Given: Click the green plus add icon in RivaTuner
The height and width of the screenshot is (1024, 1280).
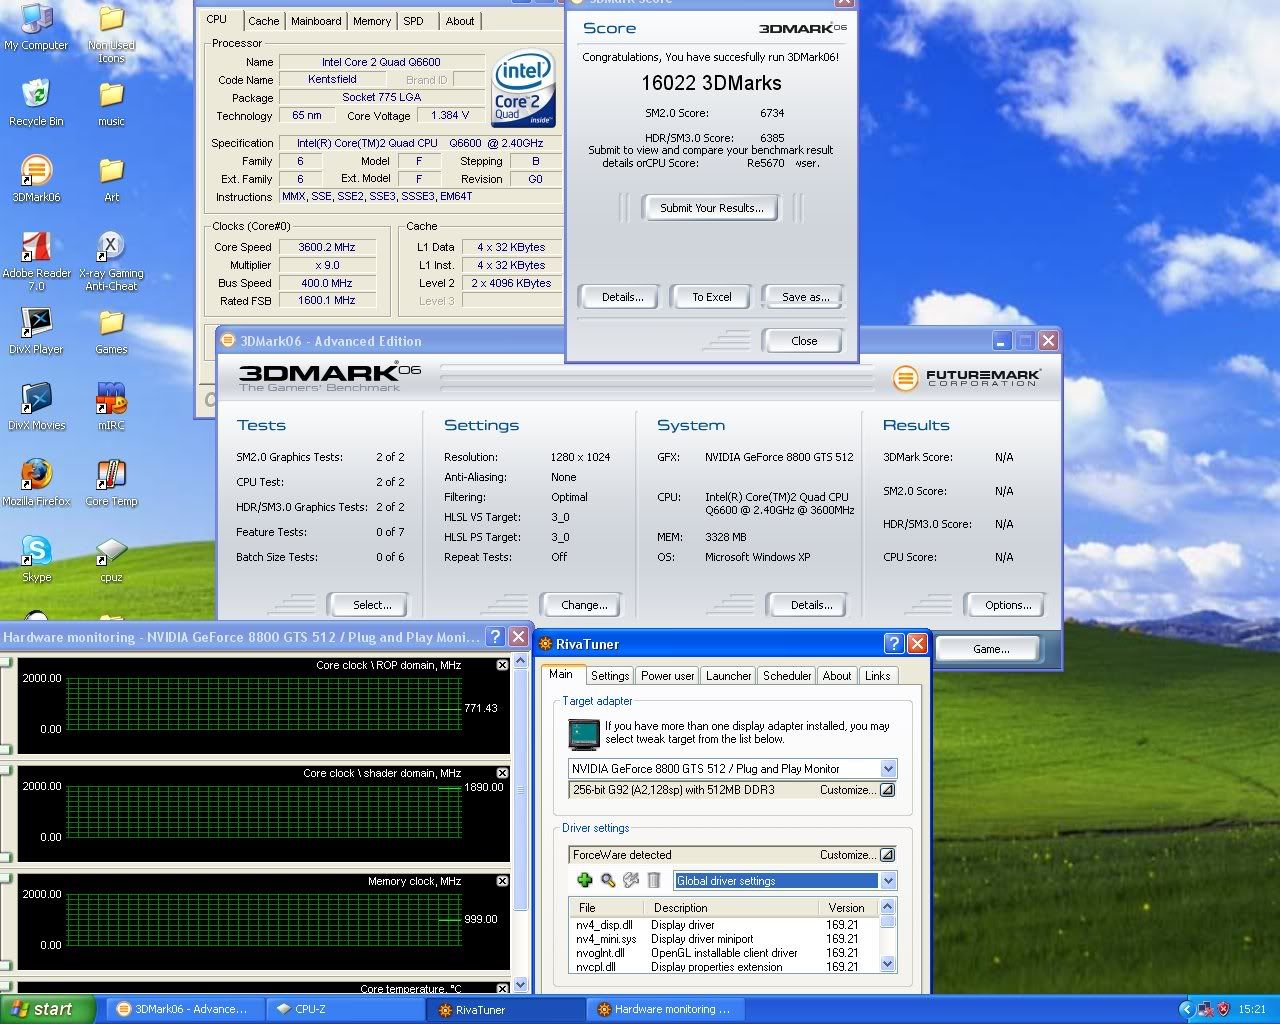Looking at the screenshot, I should point(585,880).
